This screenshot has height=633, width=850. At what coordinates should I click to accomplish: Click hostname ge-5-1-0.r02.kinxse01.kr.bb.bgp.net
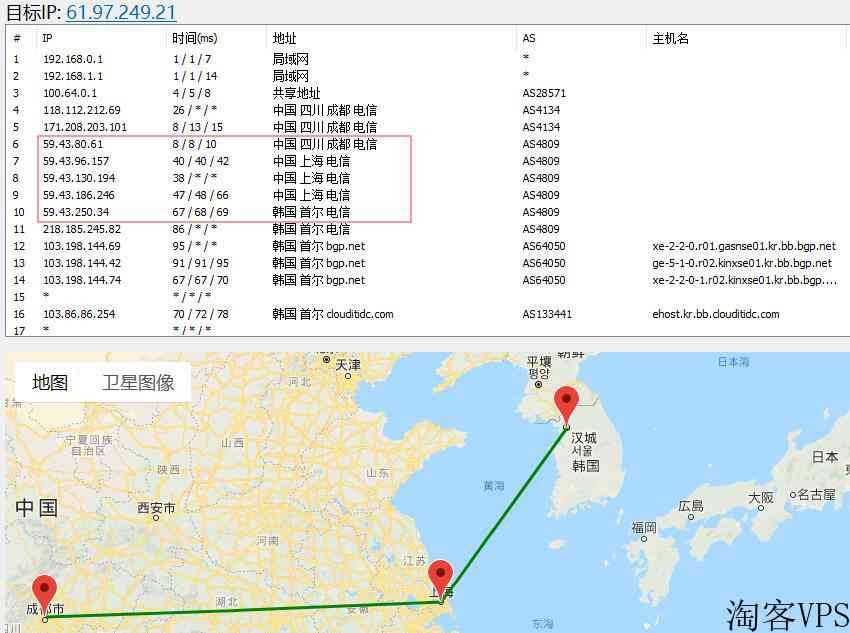pyautogui.click(x=742, y=263)
